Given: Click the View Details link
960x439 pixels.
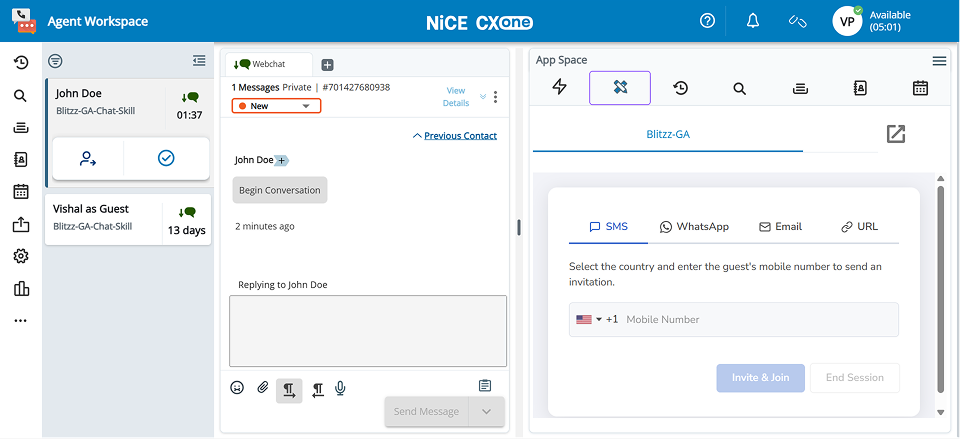Looking at the screenshot, I should tap(456, 97).
